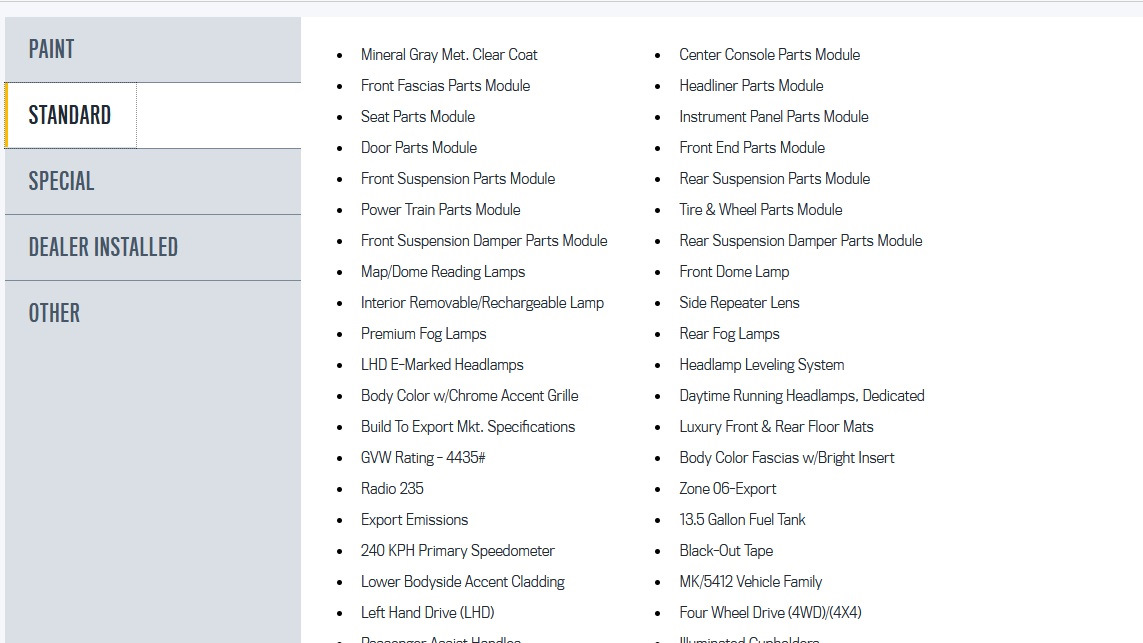Click 'Rear Suspension Damper Parts Module'
Viewport: 1143px width, 643px height.
801,241
